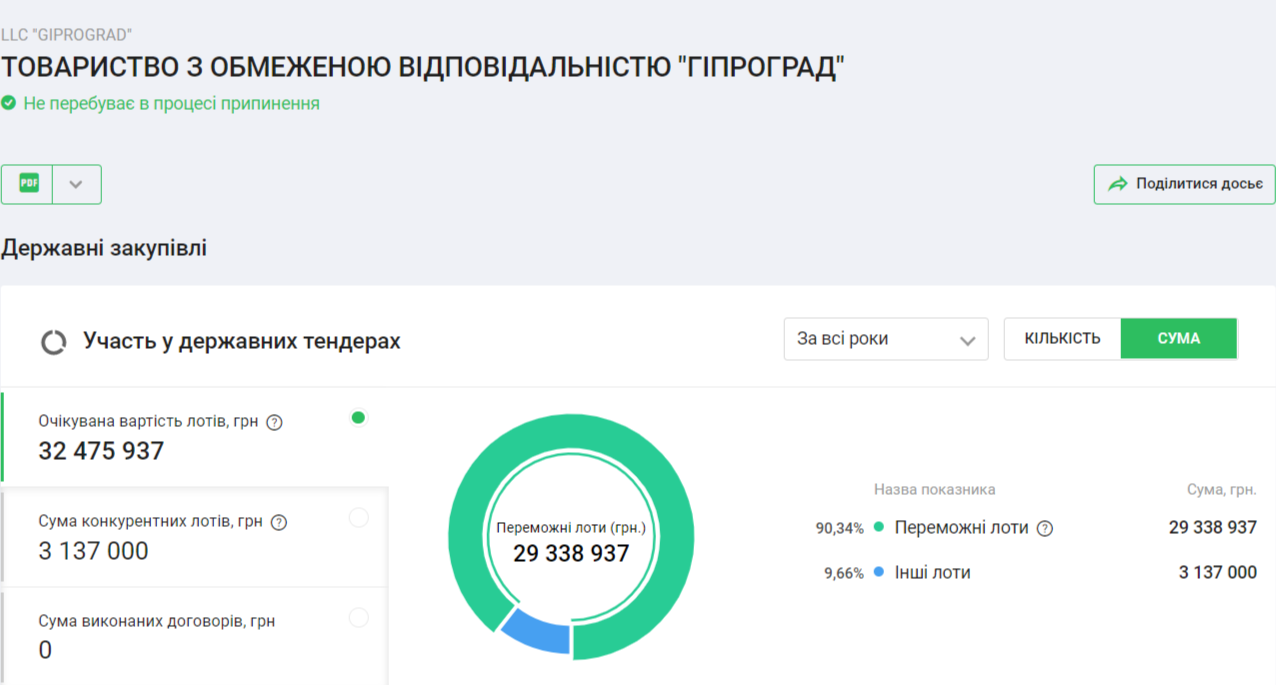Open the За всі роки year dropdown
1276x685 pixels.
coord(885,339)
